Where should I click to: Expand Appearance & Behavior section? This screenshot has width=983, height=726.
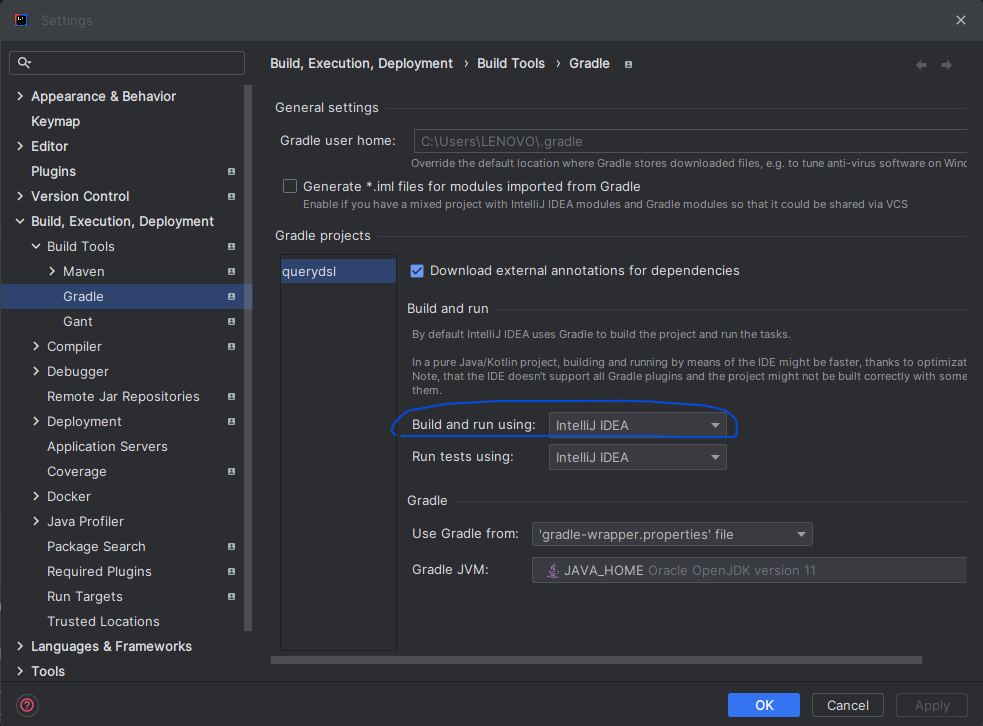tap(20, 96)
